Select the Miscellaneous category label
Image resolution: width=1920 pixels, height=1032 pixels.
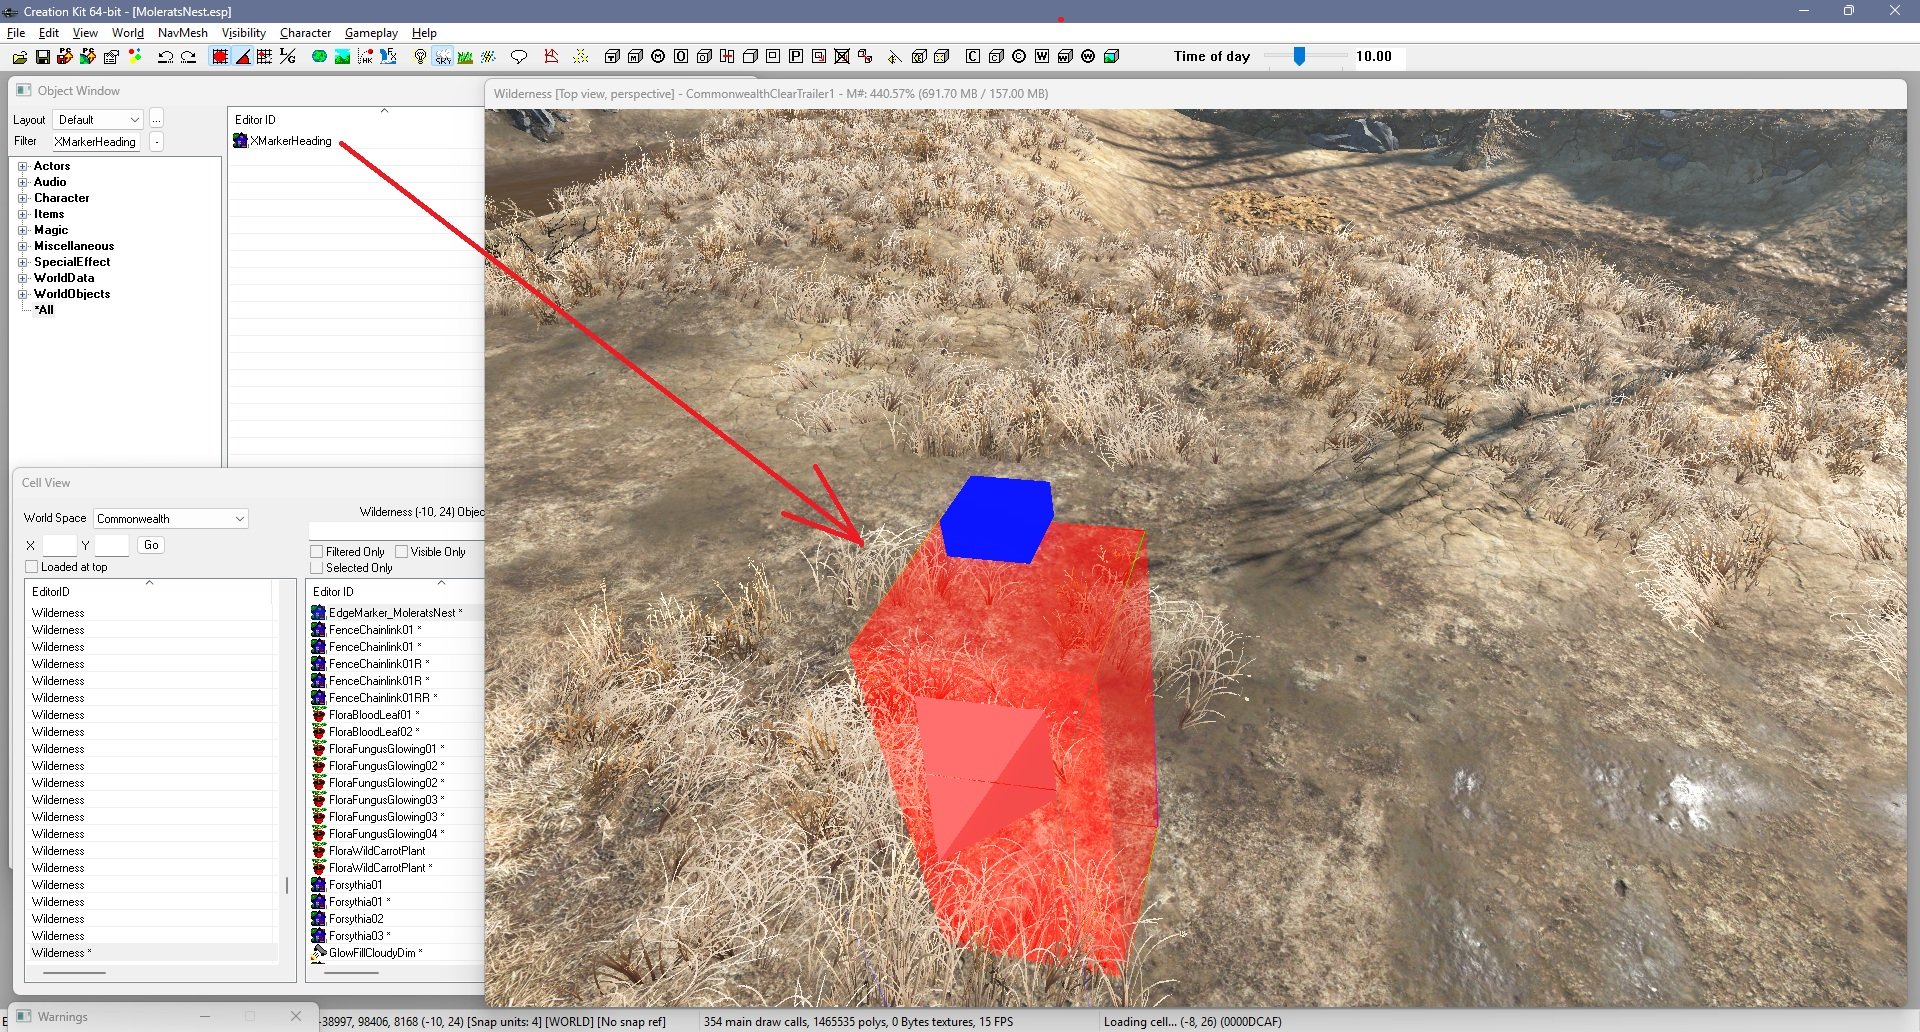pos(74,246)
